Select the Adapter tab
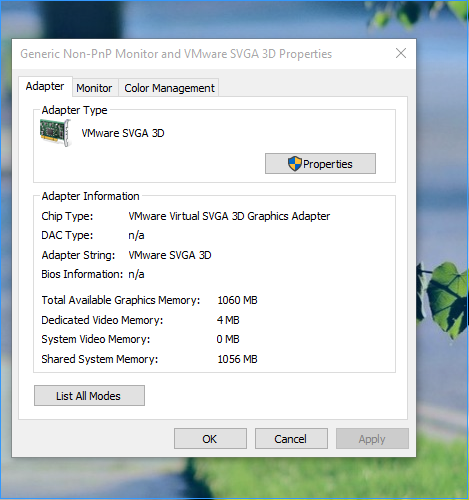This screenshot has width=469, height=500. pos(45,86)
